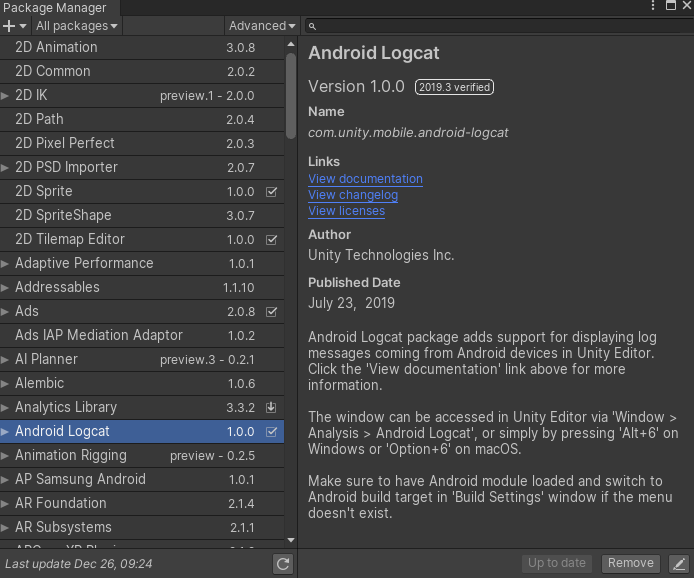Expand the Ads package arrow
The height and width of the screenshot is (578, 694).
pos(5,312)
